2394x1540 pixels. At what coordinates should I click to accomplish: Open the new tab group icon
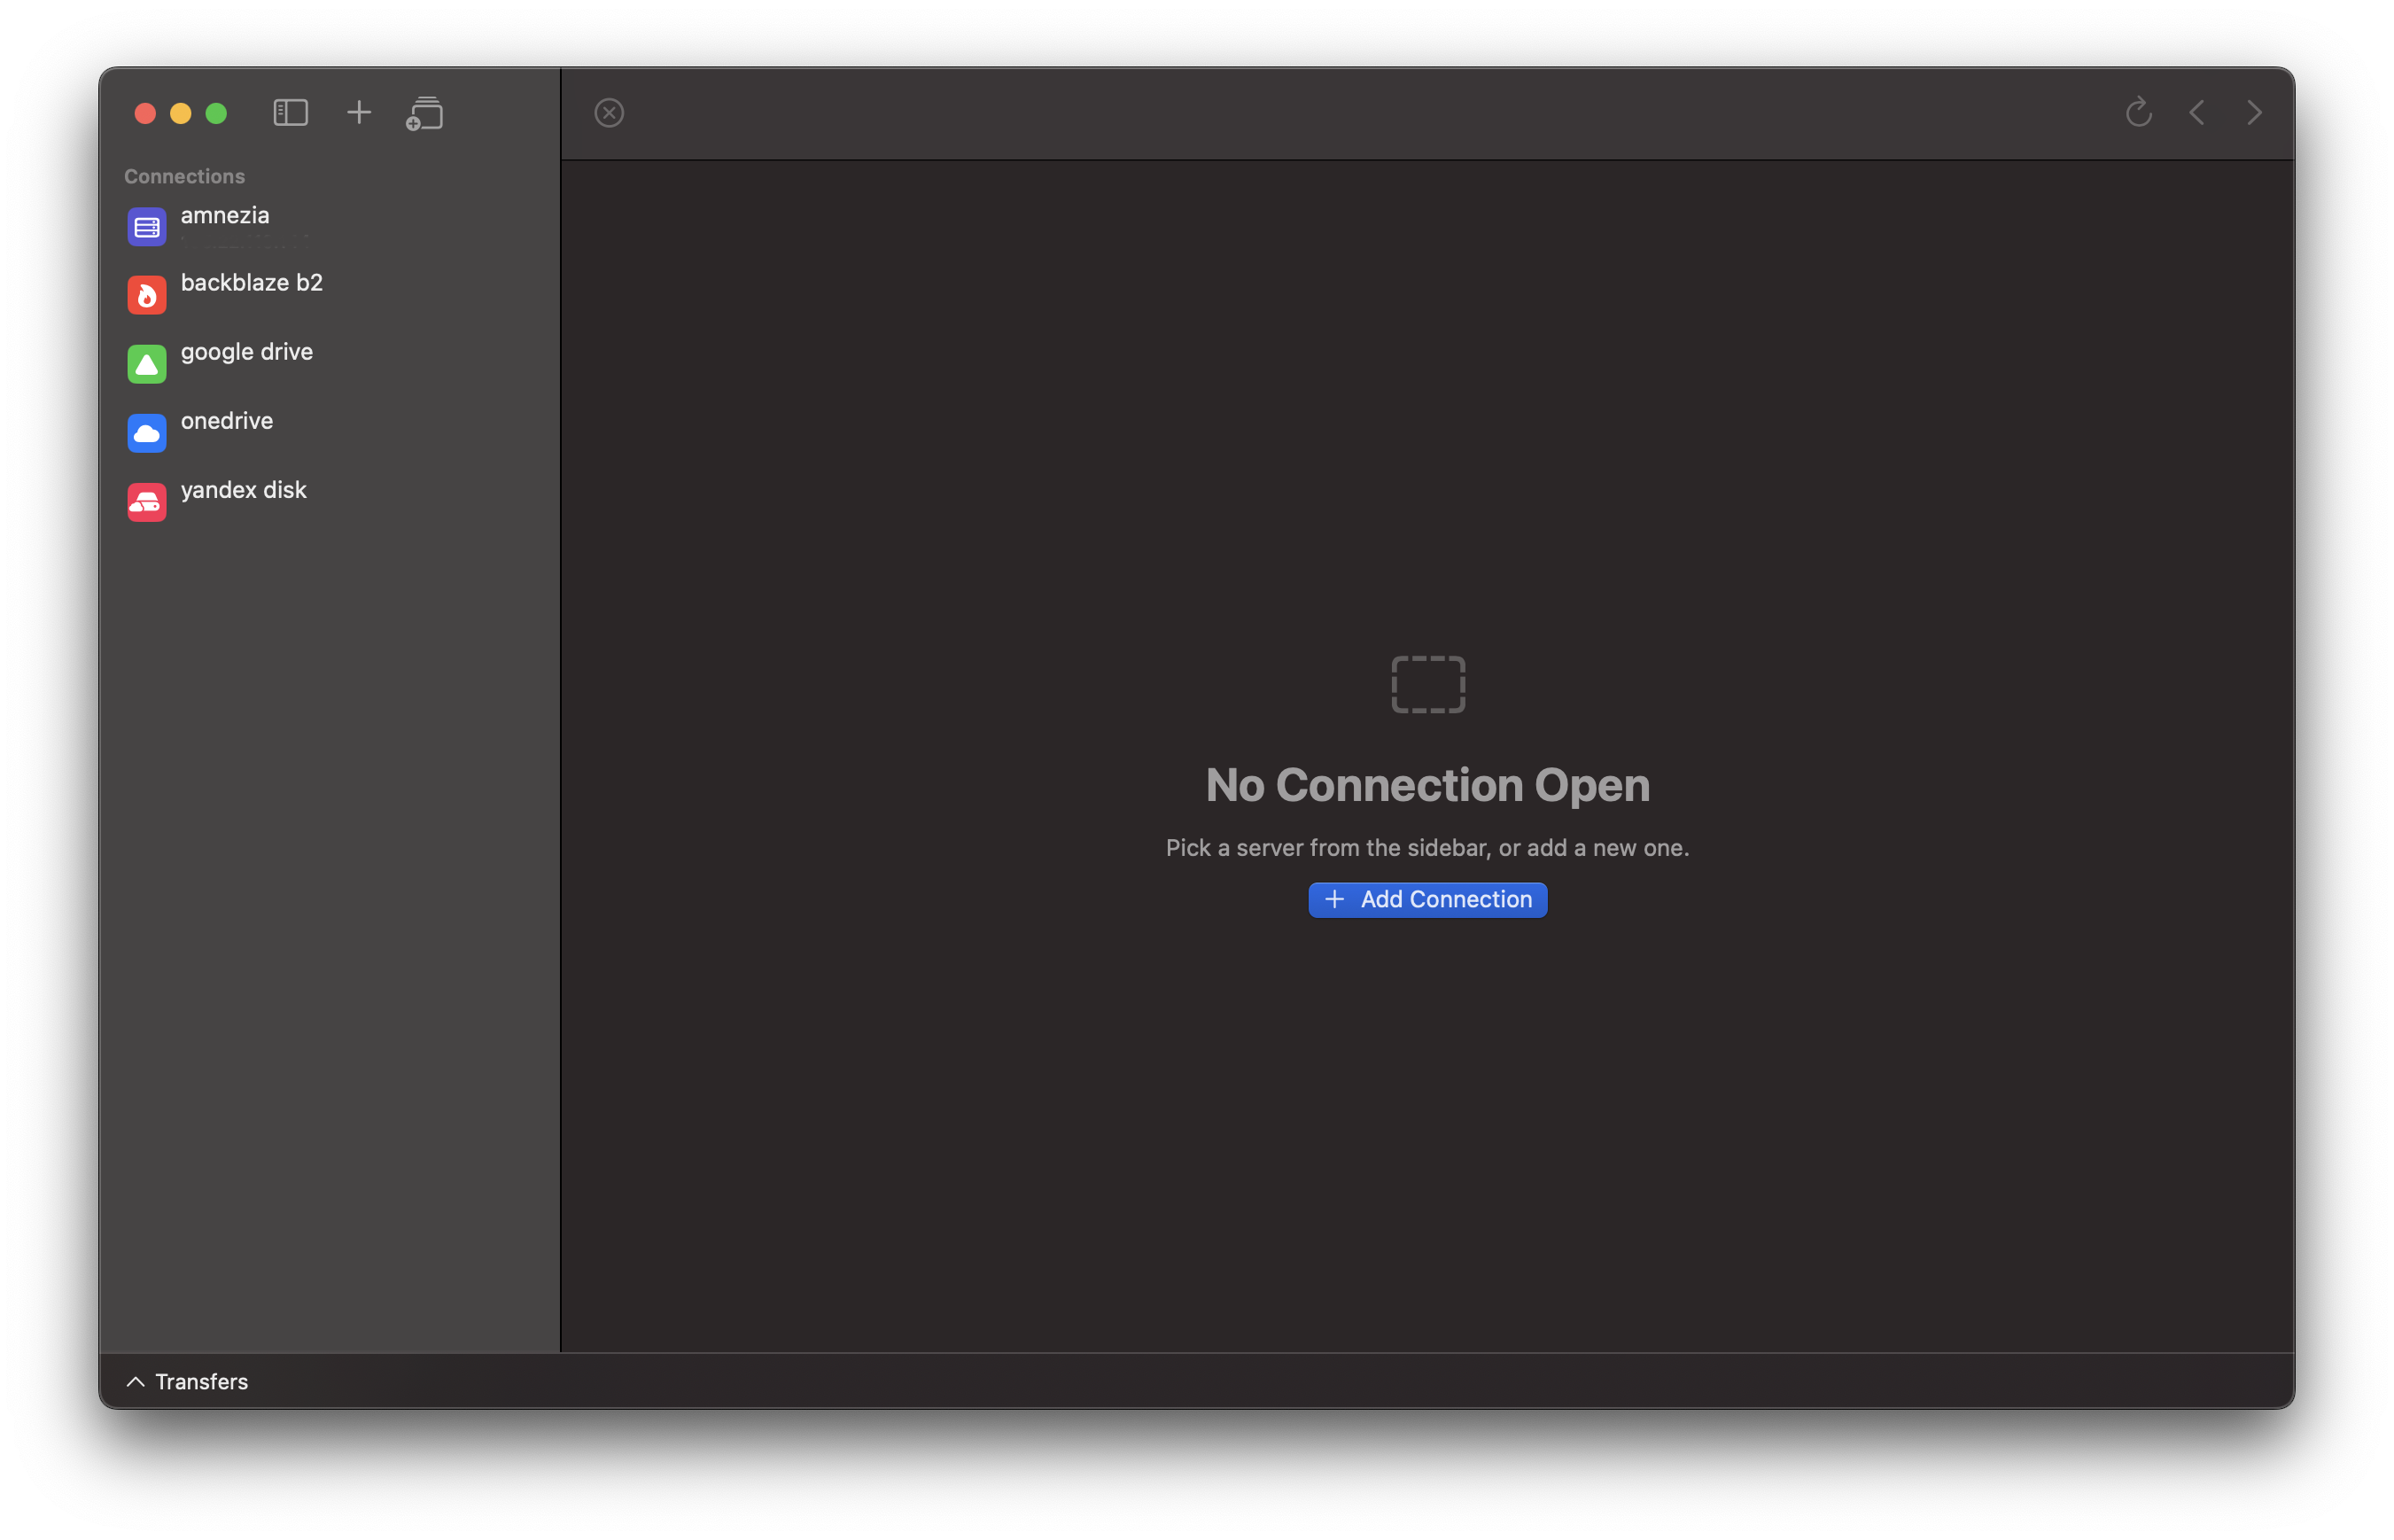point(425,113)
